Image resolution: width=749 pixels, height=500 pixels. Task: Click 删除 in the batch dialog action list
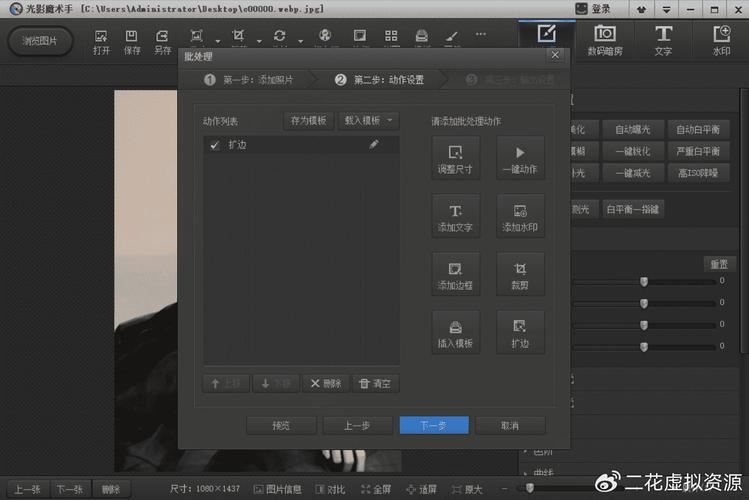[325, 383]
